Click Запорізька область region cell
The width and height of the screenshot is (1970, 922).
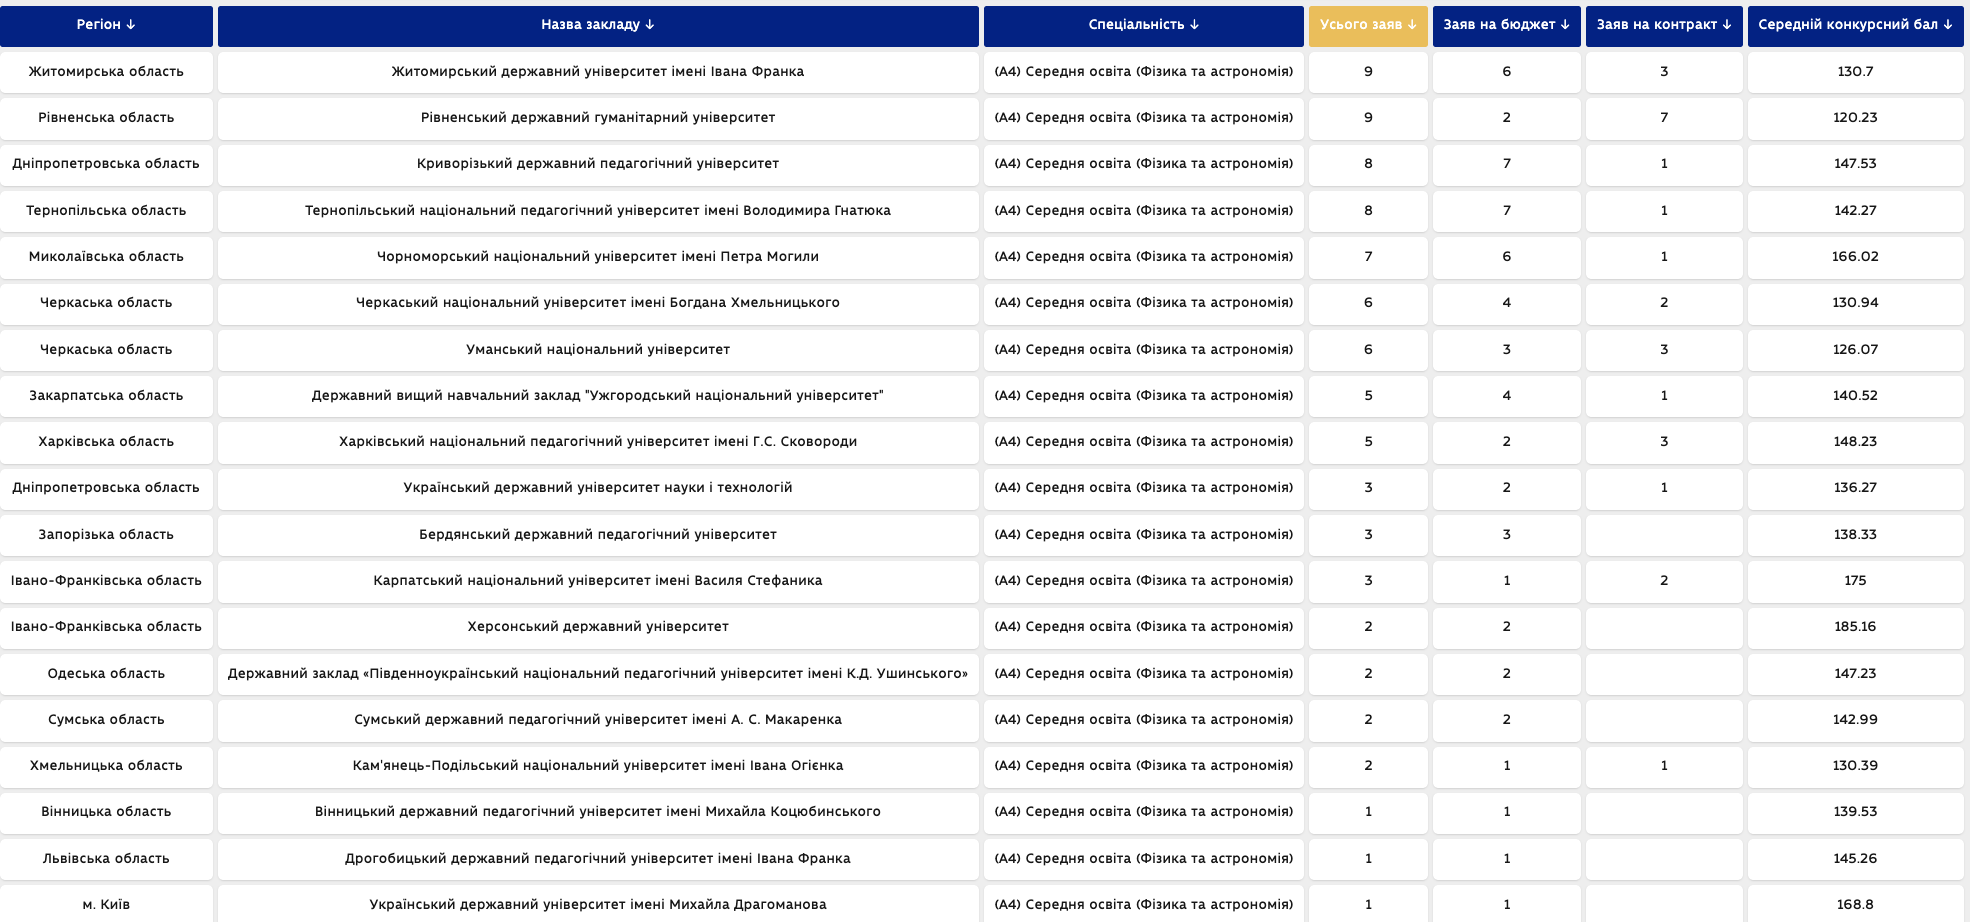[106, 535]
